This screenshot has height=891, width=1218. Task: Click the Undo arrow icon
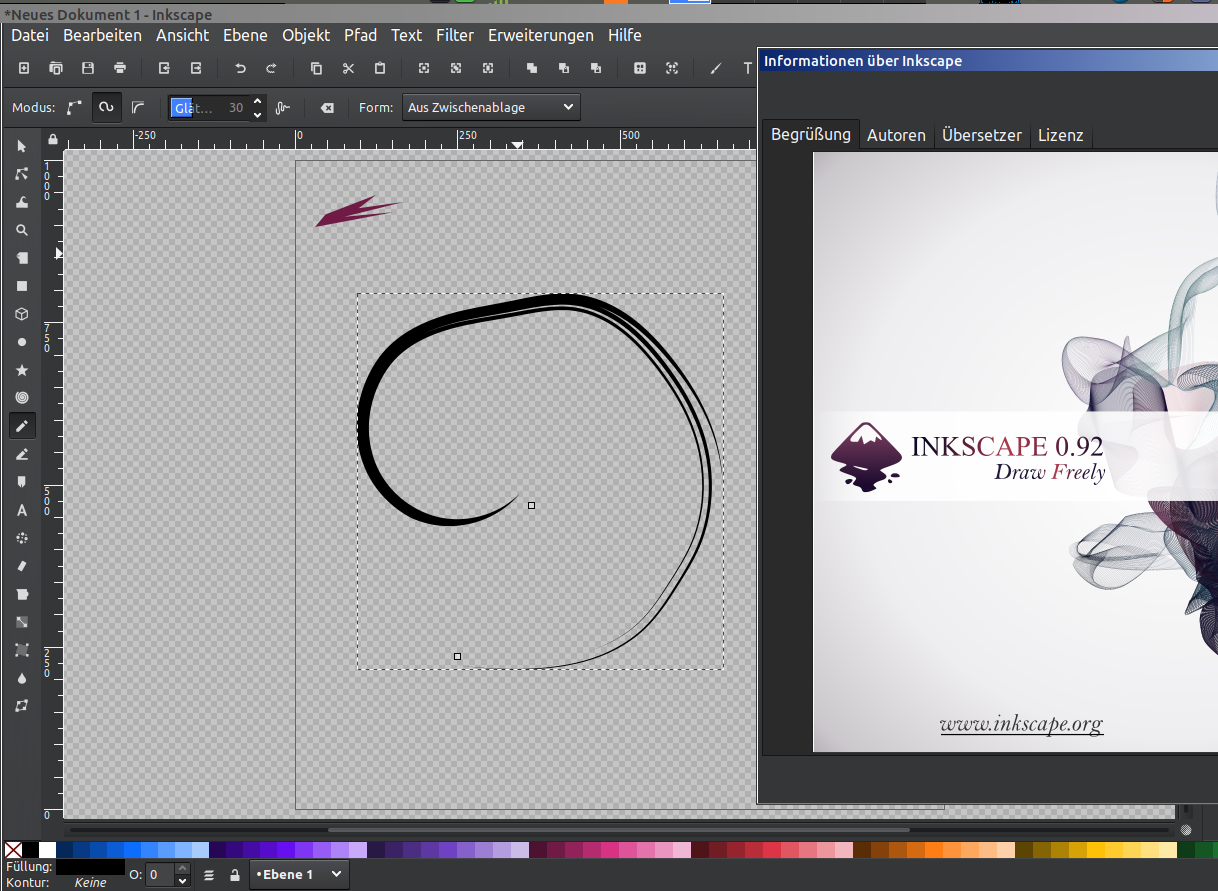(240, 69)
